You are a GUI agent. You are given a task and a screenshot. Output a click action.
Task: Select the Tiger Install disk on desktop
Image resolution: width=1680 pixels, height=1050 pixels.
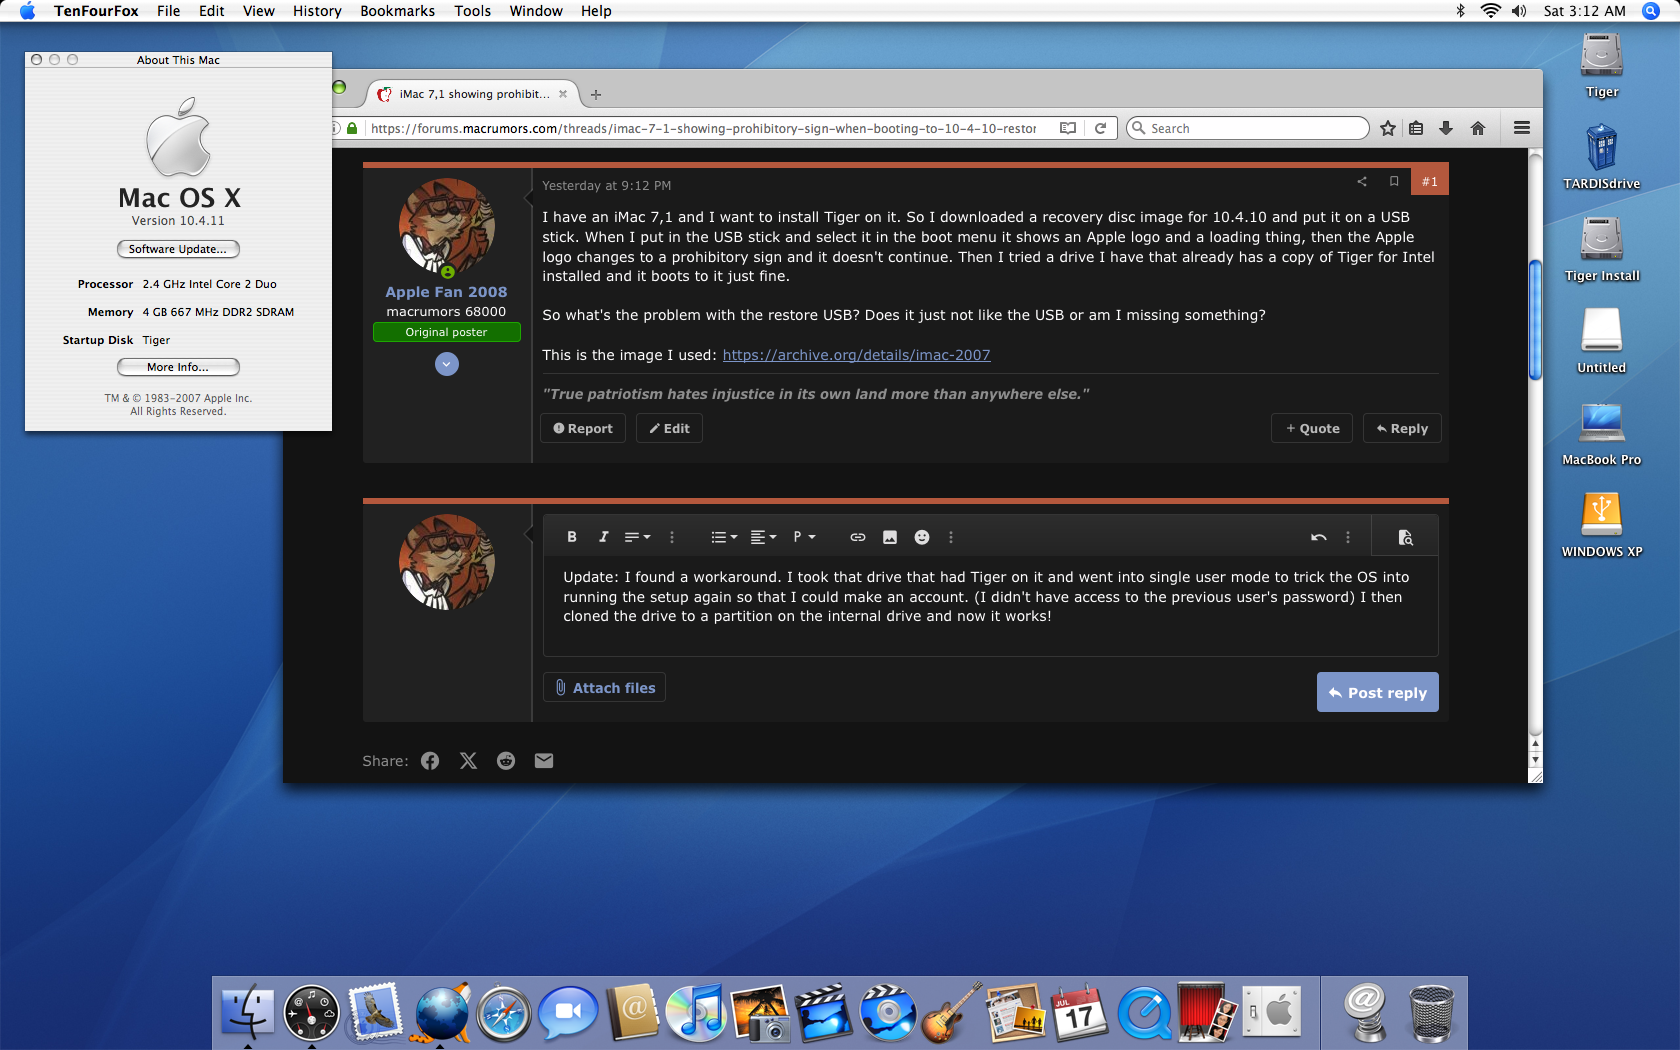pyautogui.click(x=1601, y=248)
